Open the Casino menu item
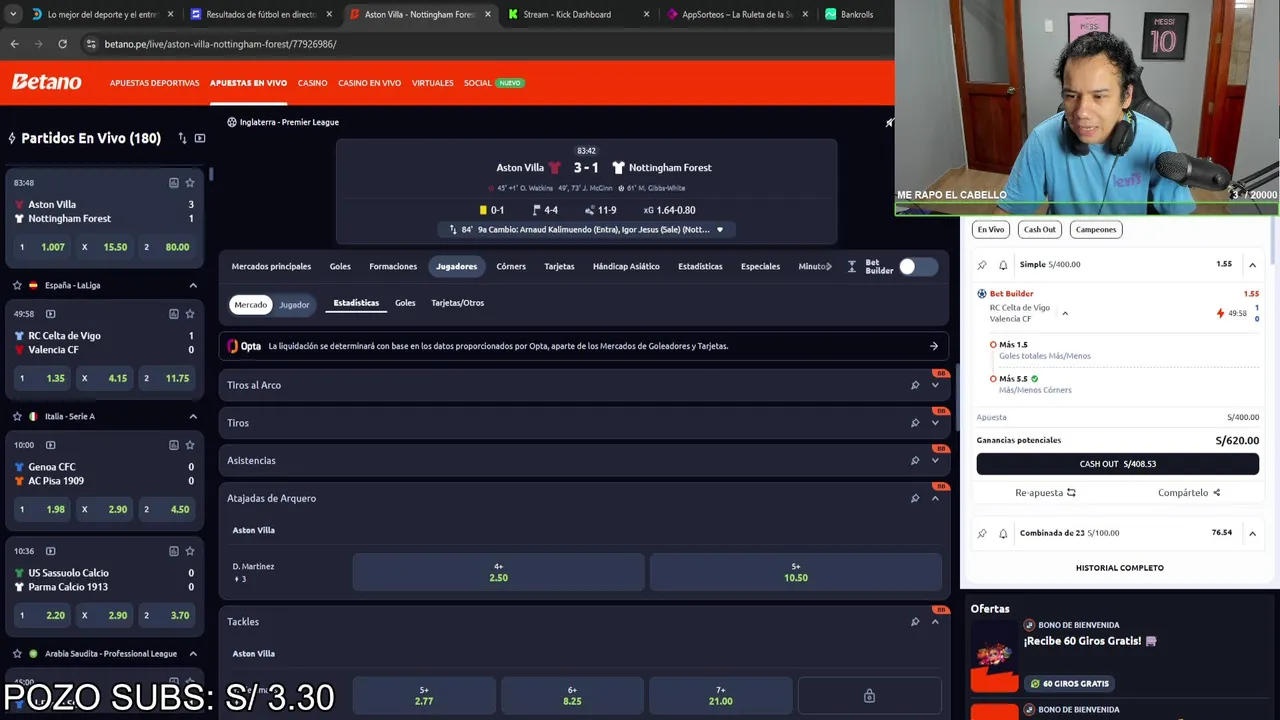Image resolution: width=1280 pixels, height=720 pixels. [312, 83]
